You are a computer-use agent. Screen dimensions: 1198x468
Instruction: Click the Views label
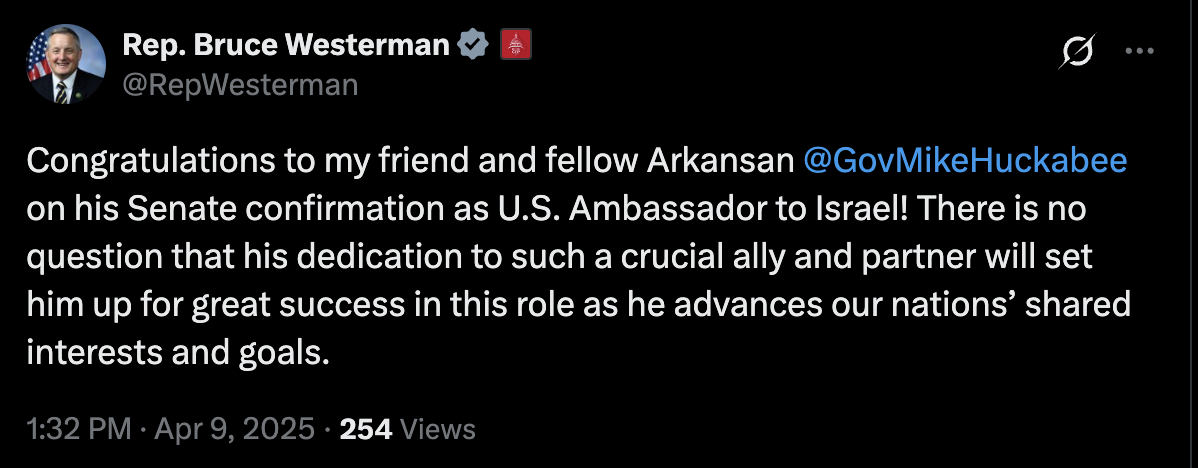coord(437,429)
